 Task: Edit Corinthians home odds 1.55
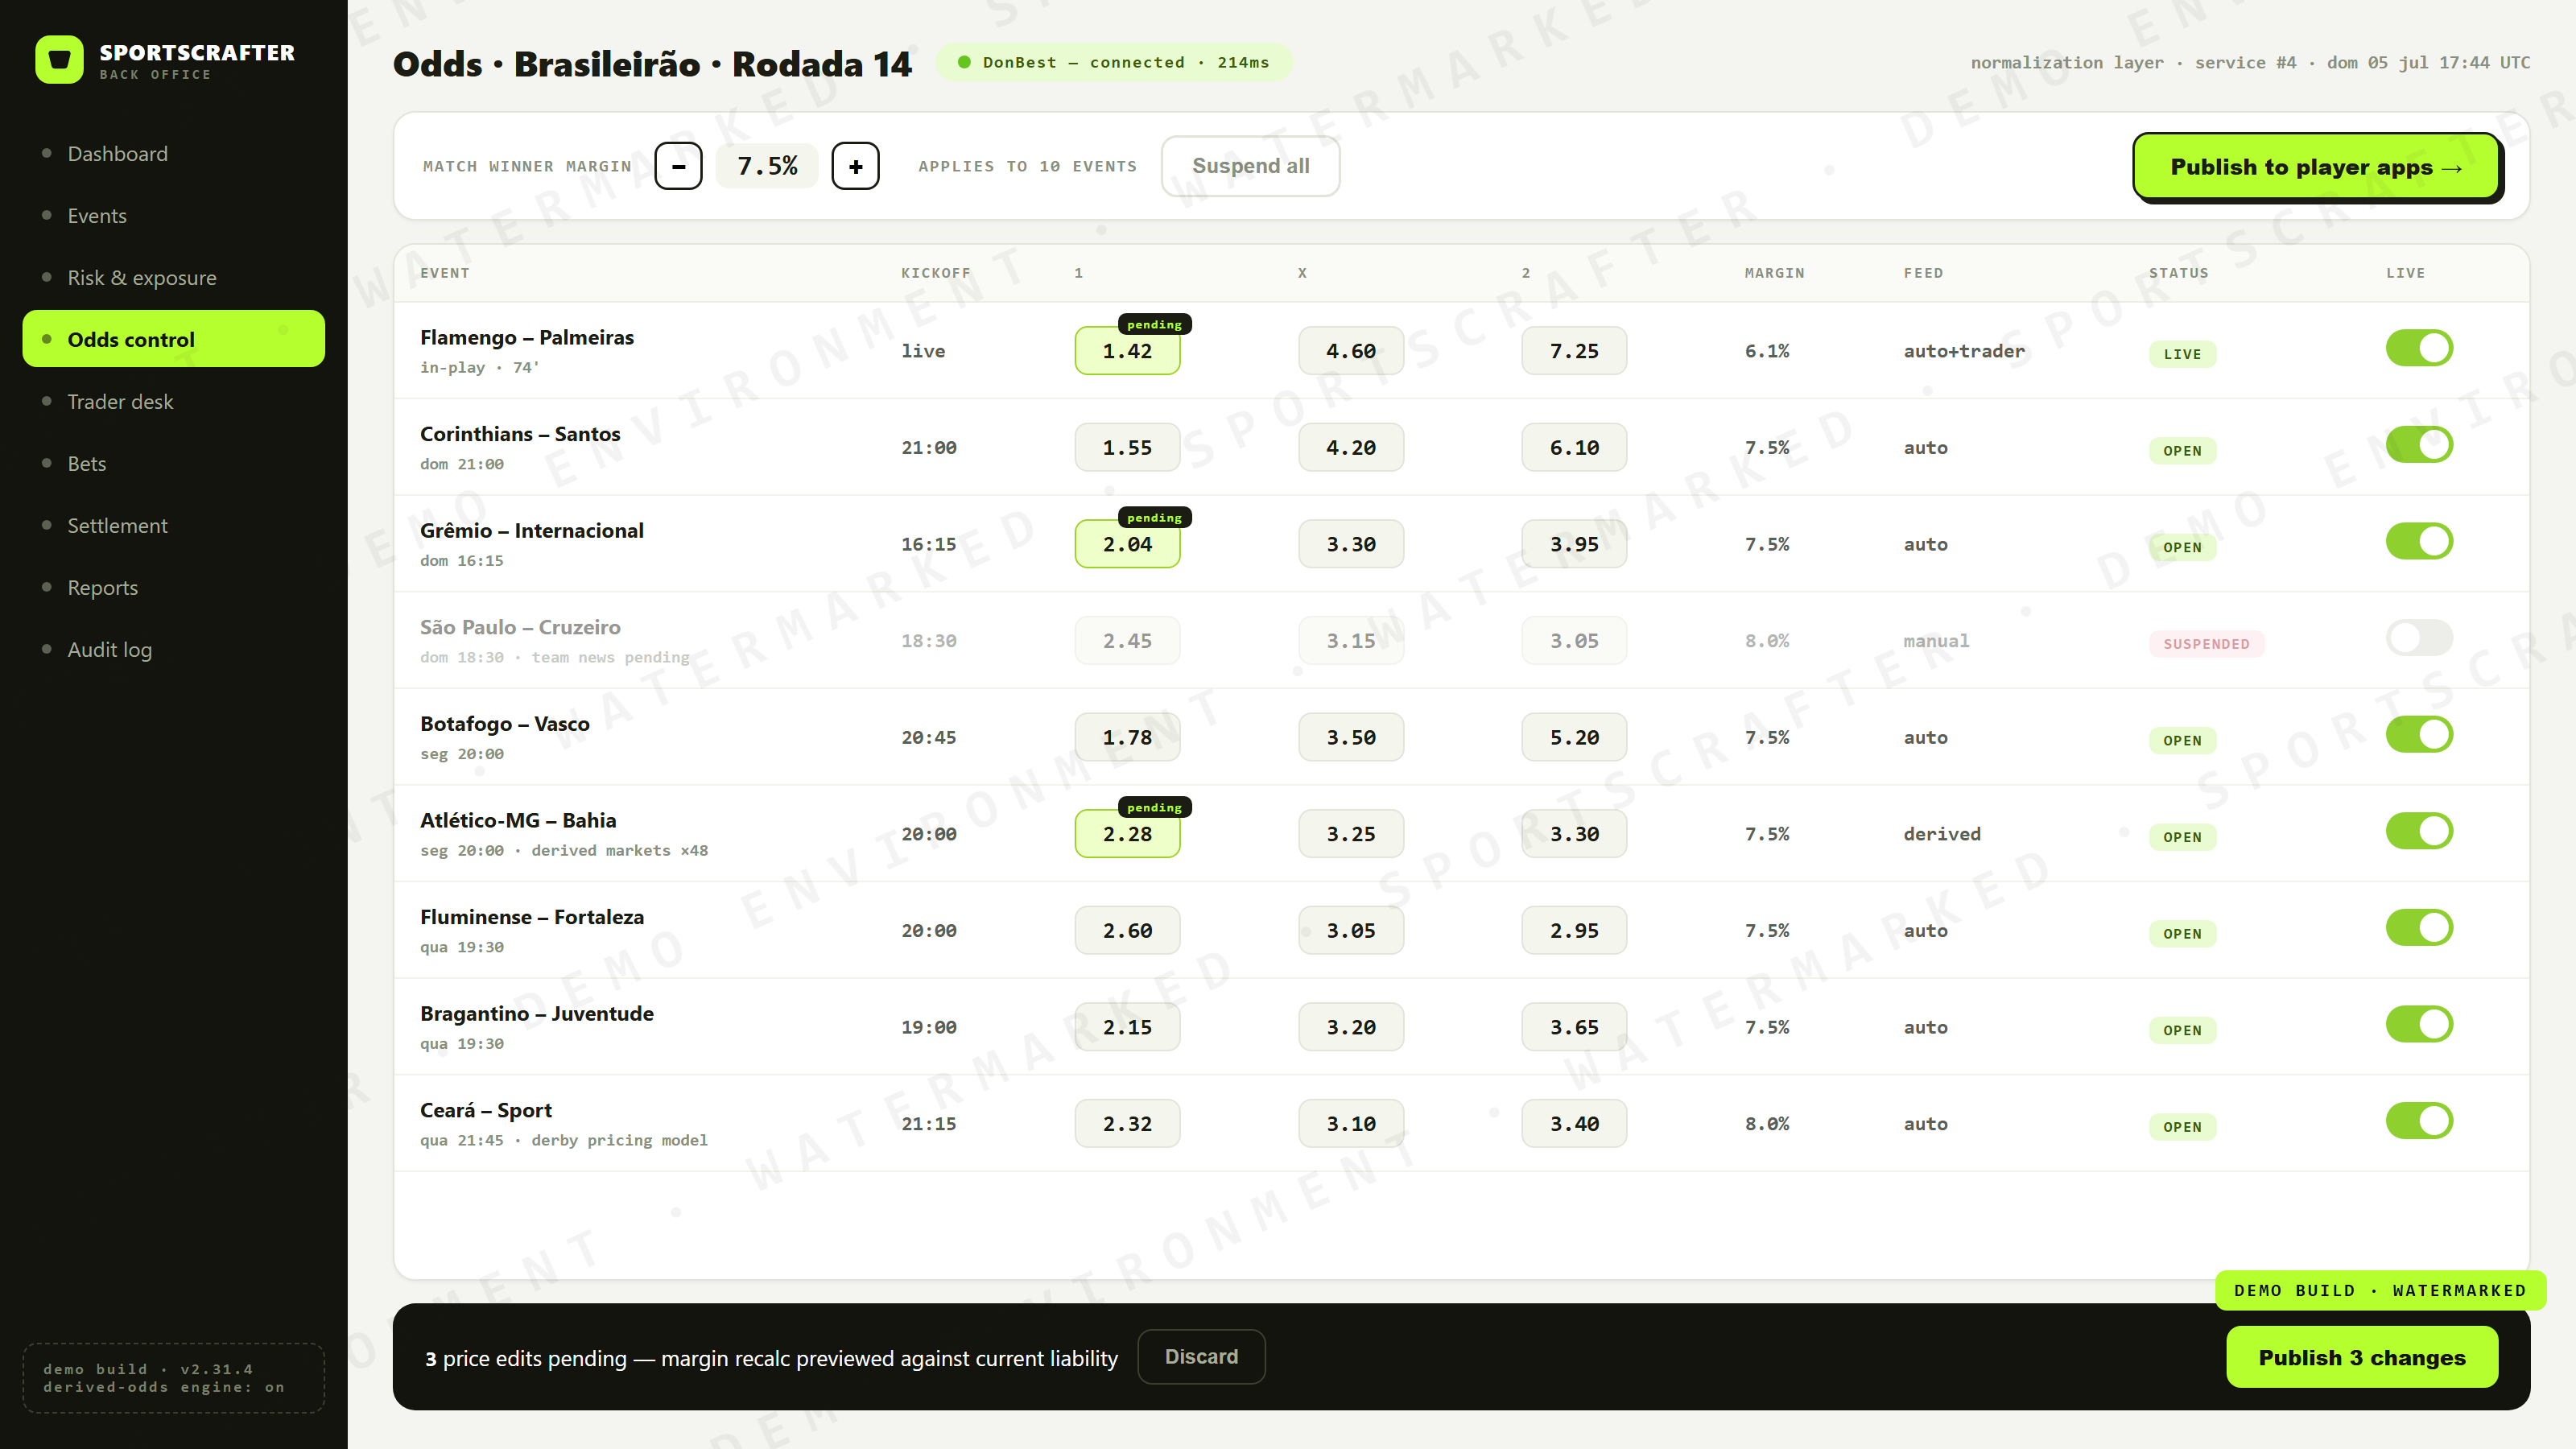coord(1127,447)
